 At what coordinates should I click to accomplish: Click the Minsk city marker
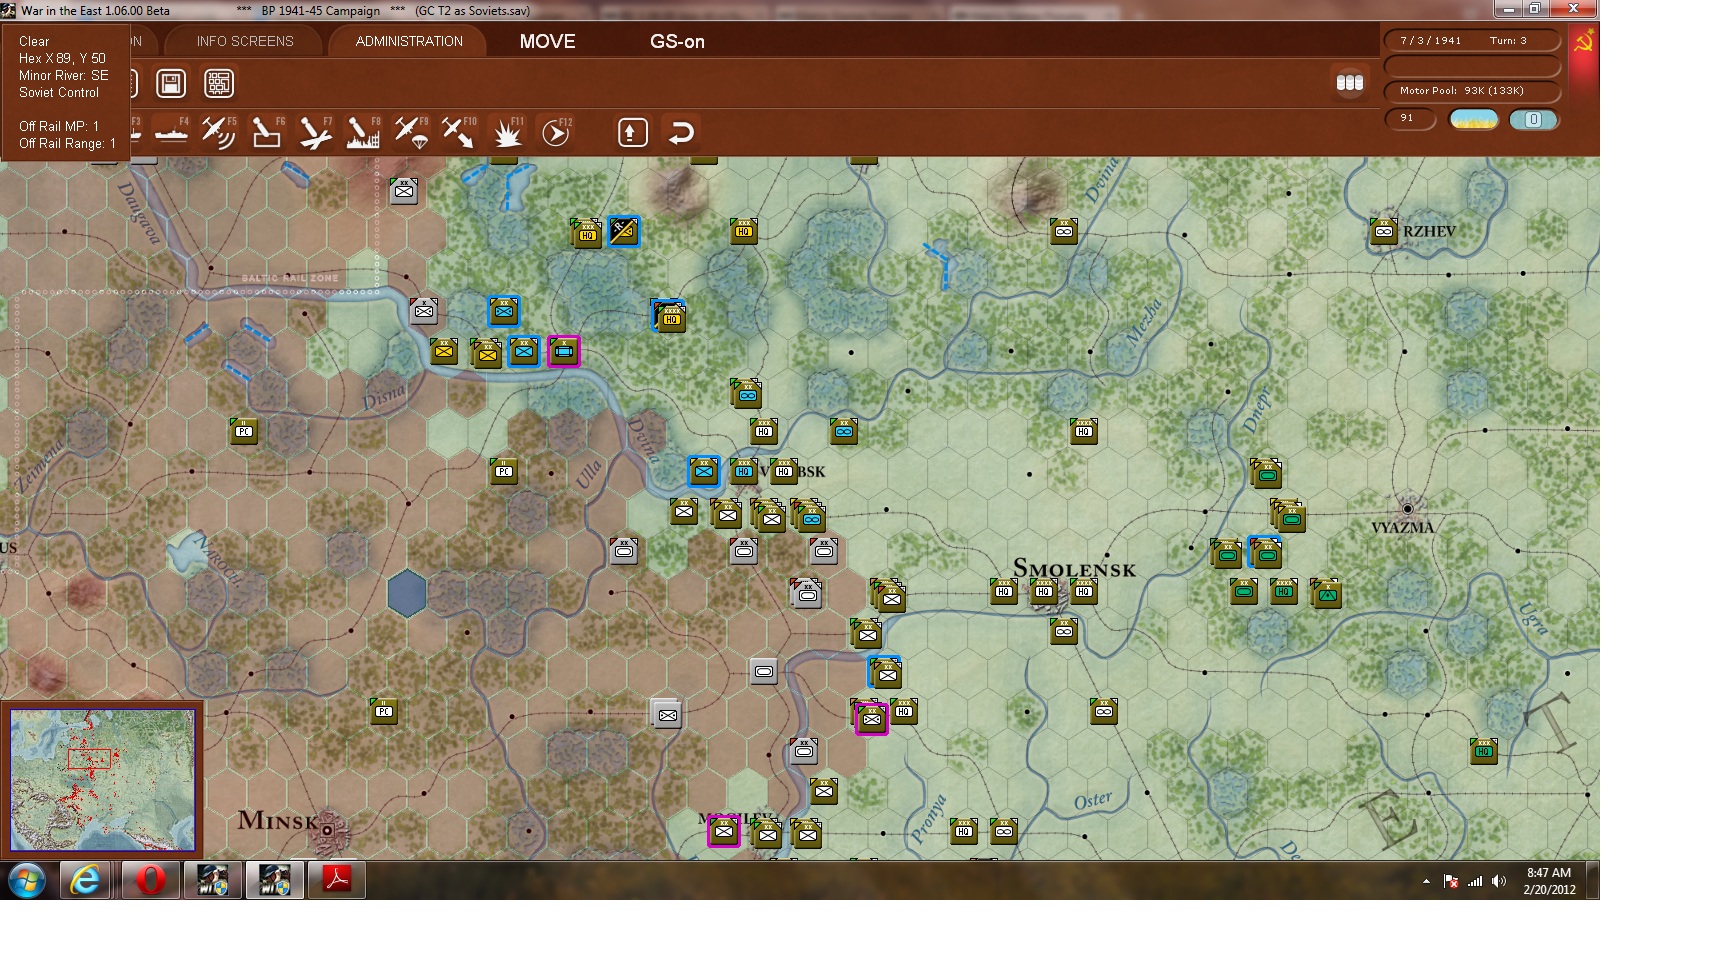[327, 829]
